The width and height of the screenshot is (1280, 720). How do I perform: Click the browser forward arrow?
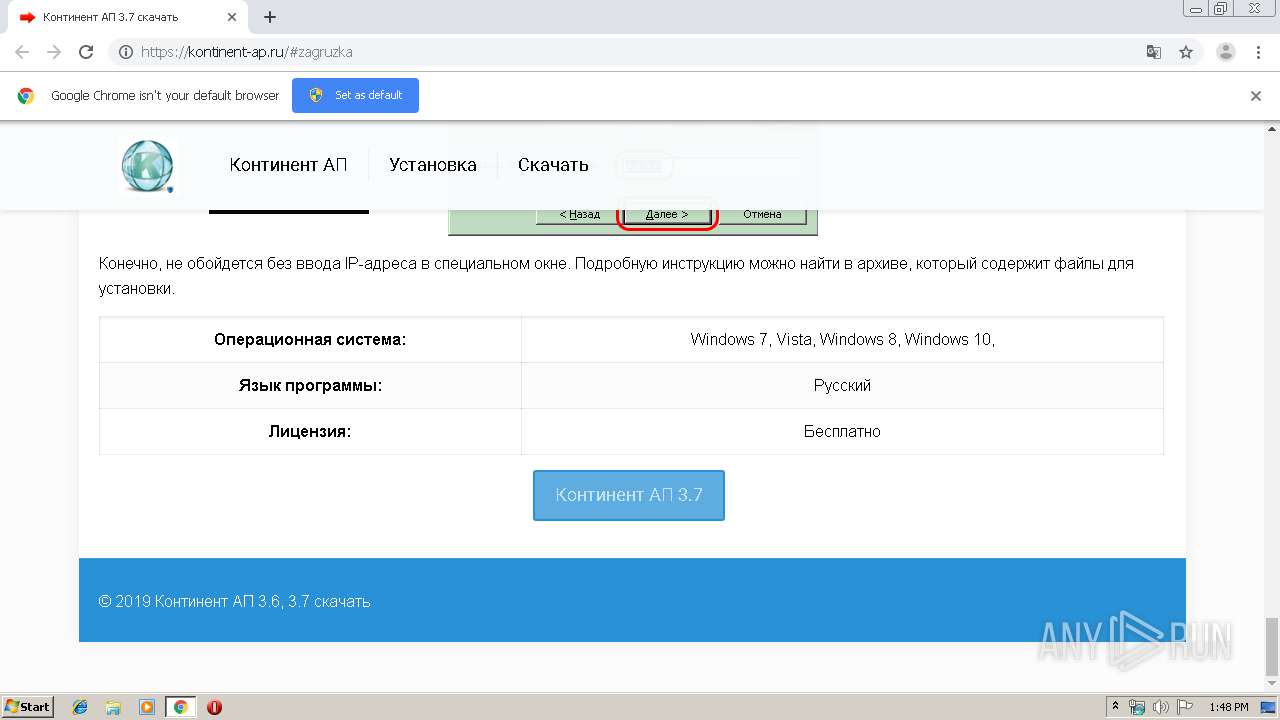(54, 52)
